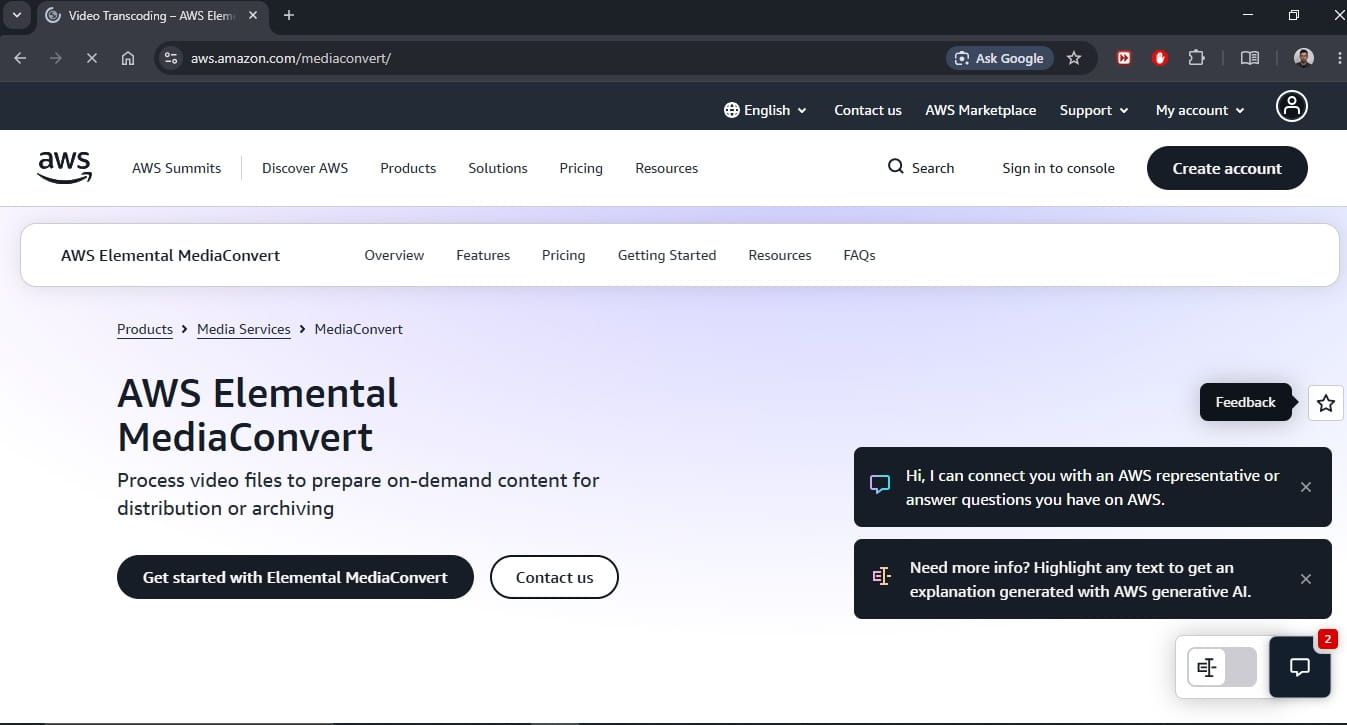
Task: Open the main nav Resources menu
Action: [667, 168]
